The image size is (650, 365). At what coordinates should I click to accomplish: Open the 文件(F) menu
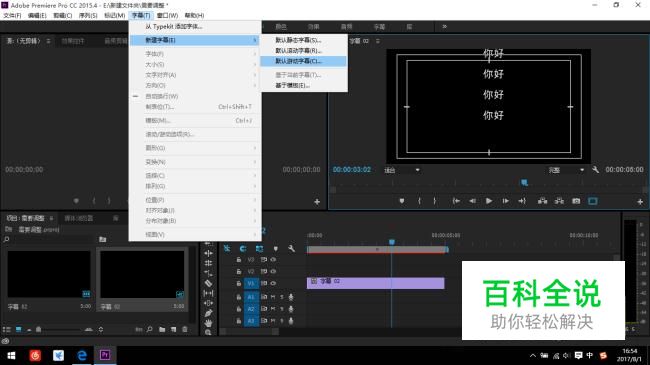[x=12, y=15]
